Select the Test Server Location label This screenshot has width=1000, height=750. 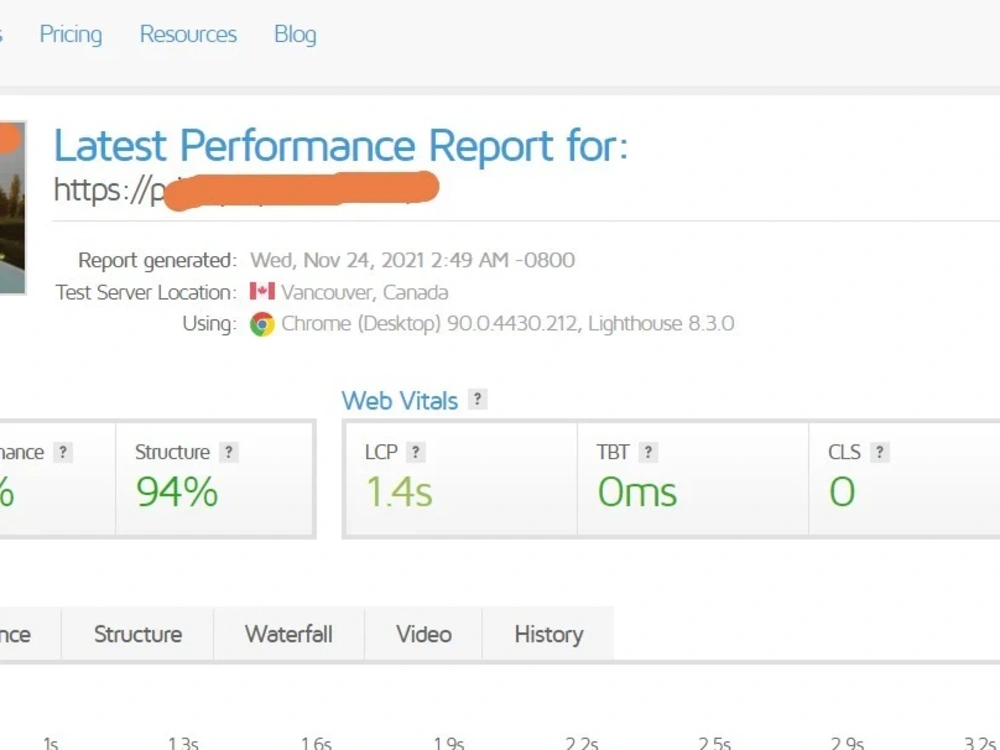[146, 292]
